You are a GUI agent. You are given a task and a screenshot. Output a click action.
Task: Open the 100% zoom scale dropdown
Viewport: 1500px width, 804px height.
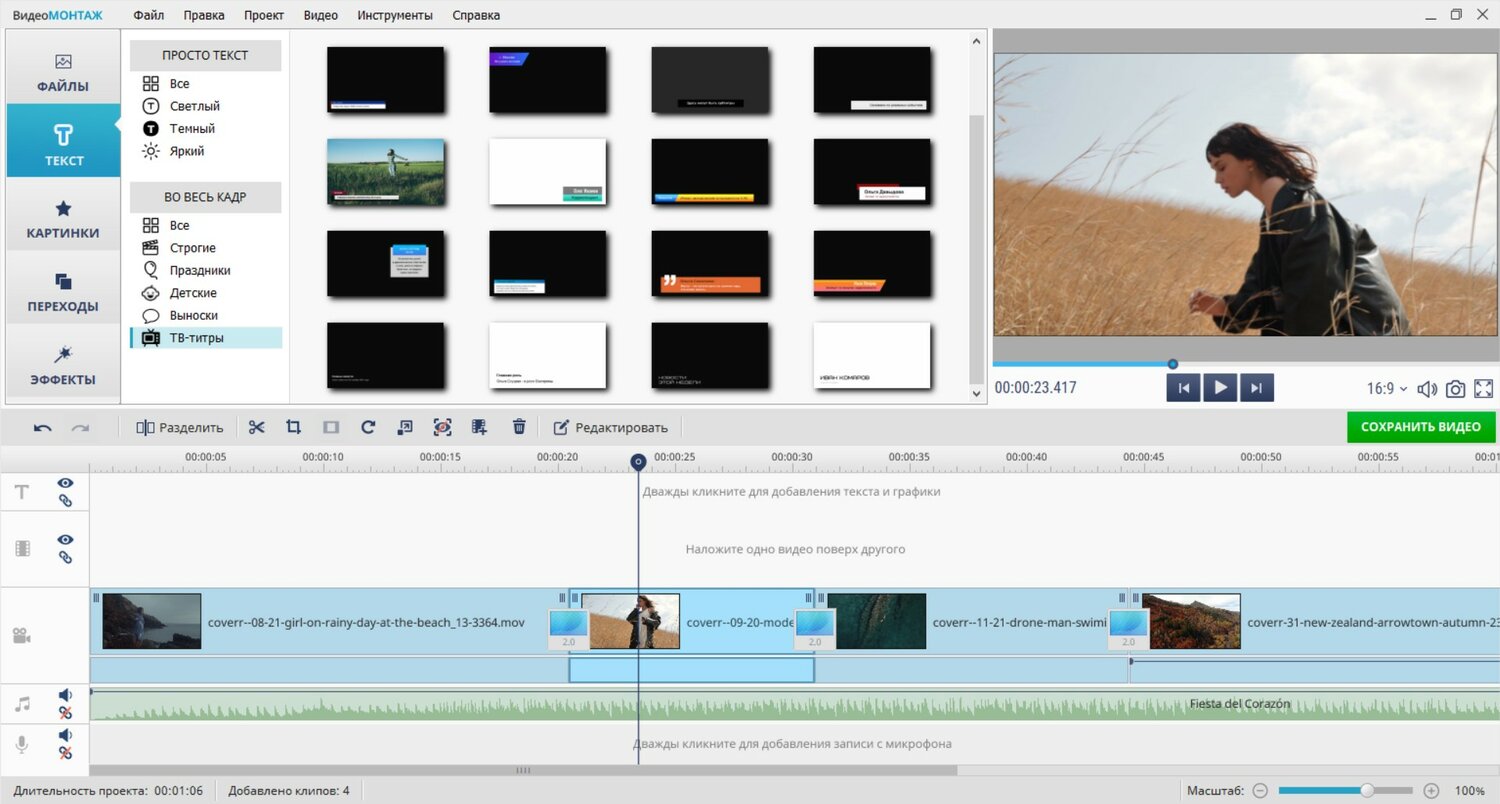tap(1470, 791)
